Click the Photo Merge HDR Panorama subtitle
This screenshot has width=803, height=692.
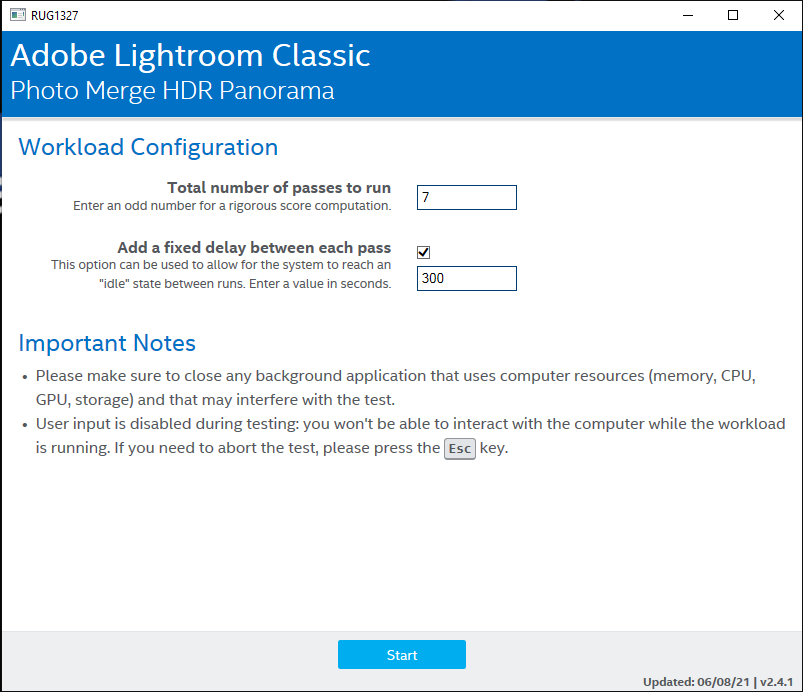click(173, 91)
